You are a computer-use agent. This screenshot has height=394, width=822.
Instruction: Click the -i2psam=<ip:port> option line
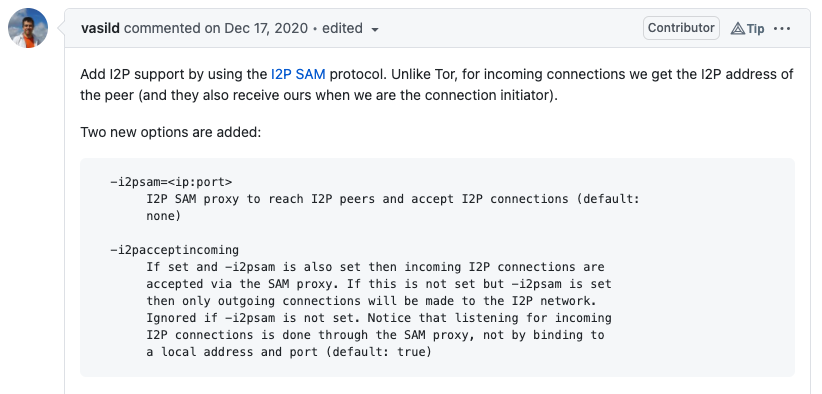[x=171, y=182]
